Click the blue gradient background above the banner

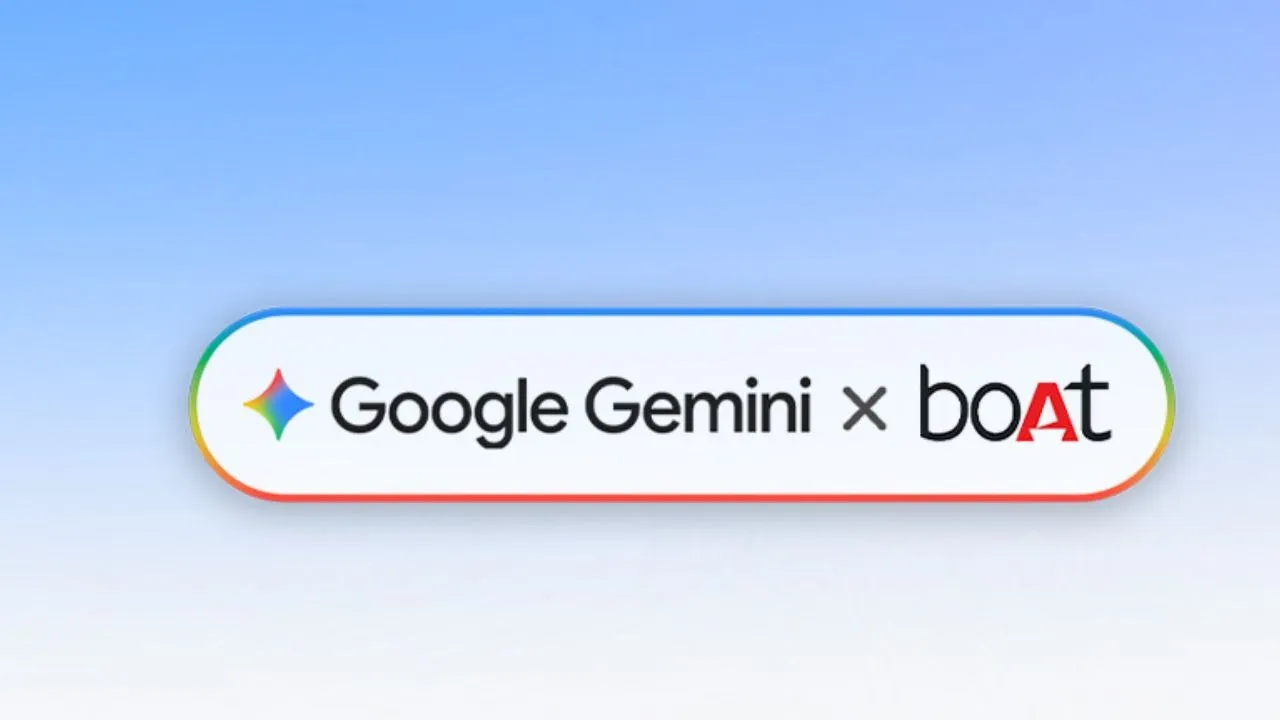640,150
